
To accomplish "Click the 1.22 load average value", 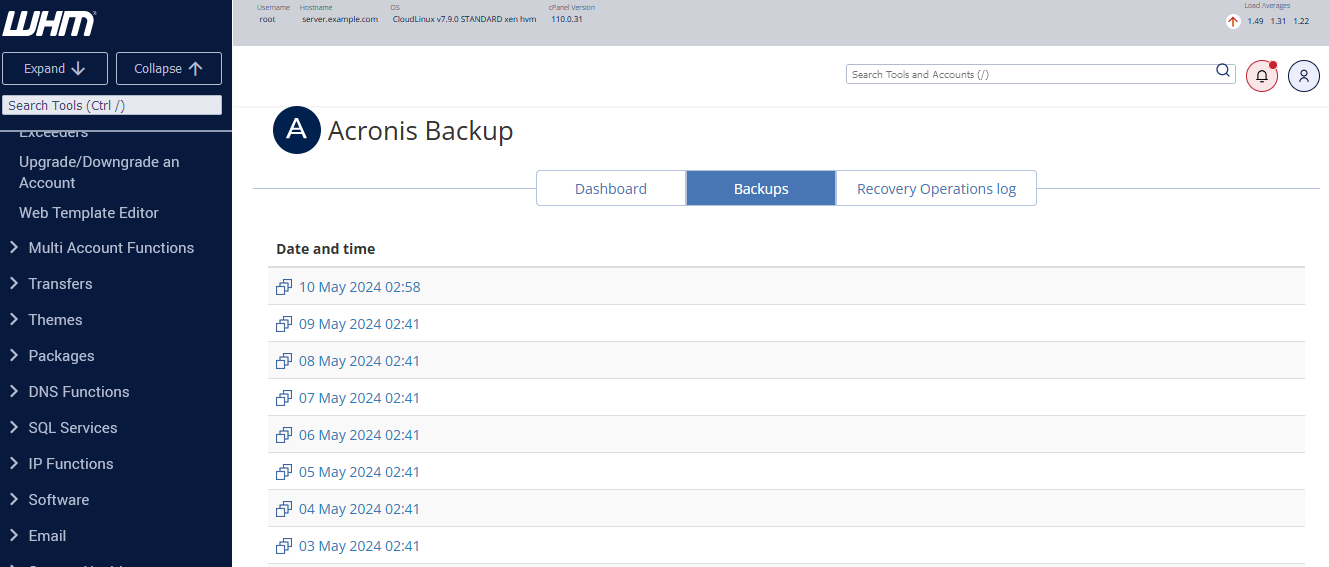I will [x=1301, y=21].
